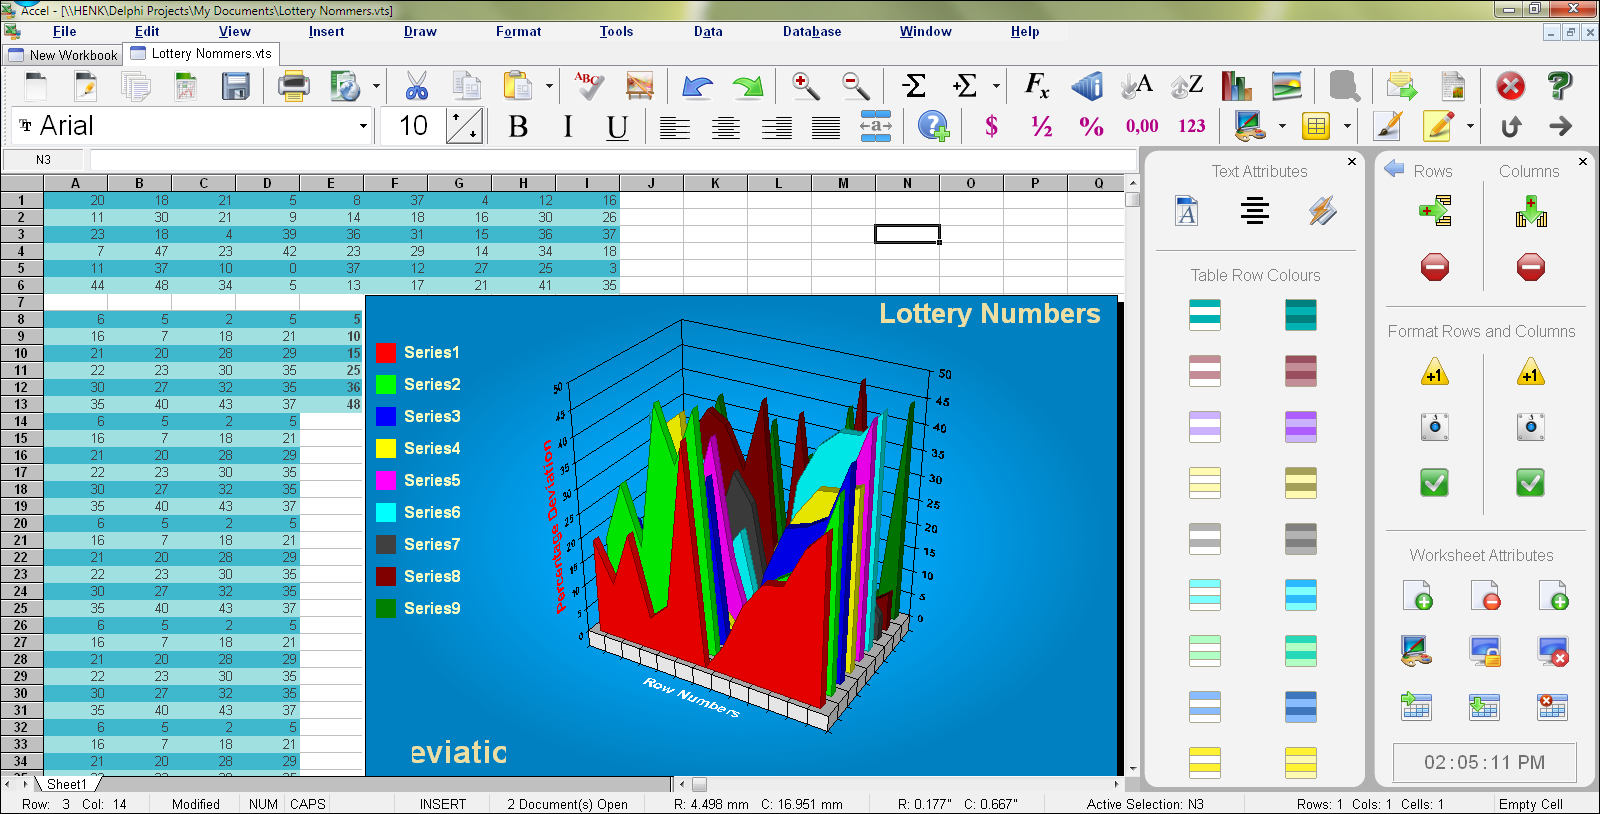Open the borders dropdown arrow
Image resolution: width=1600 pixels, height=814 pixels.
coord(1347,127)
